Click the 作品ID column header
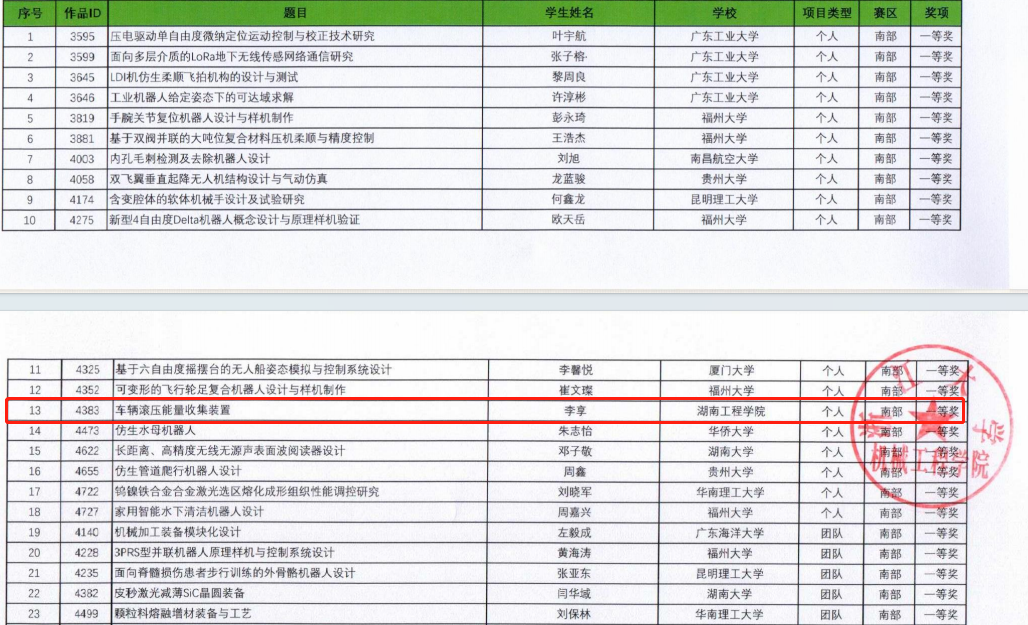The image size is (1028, 625). click(x=82, y=13)
